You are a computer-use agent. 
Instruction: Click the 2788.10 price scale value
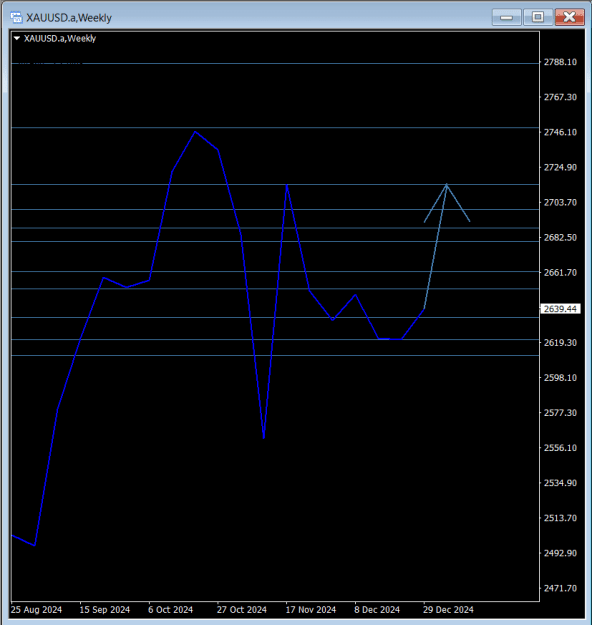(560, 62)
